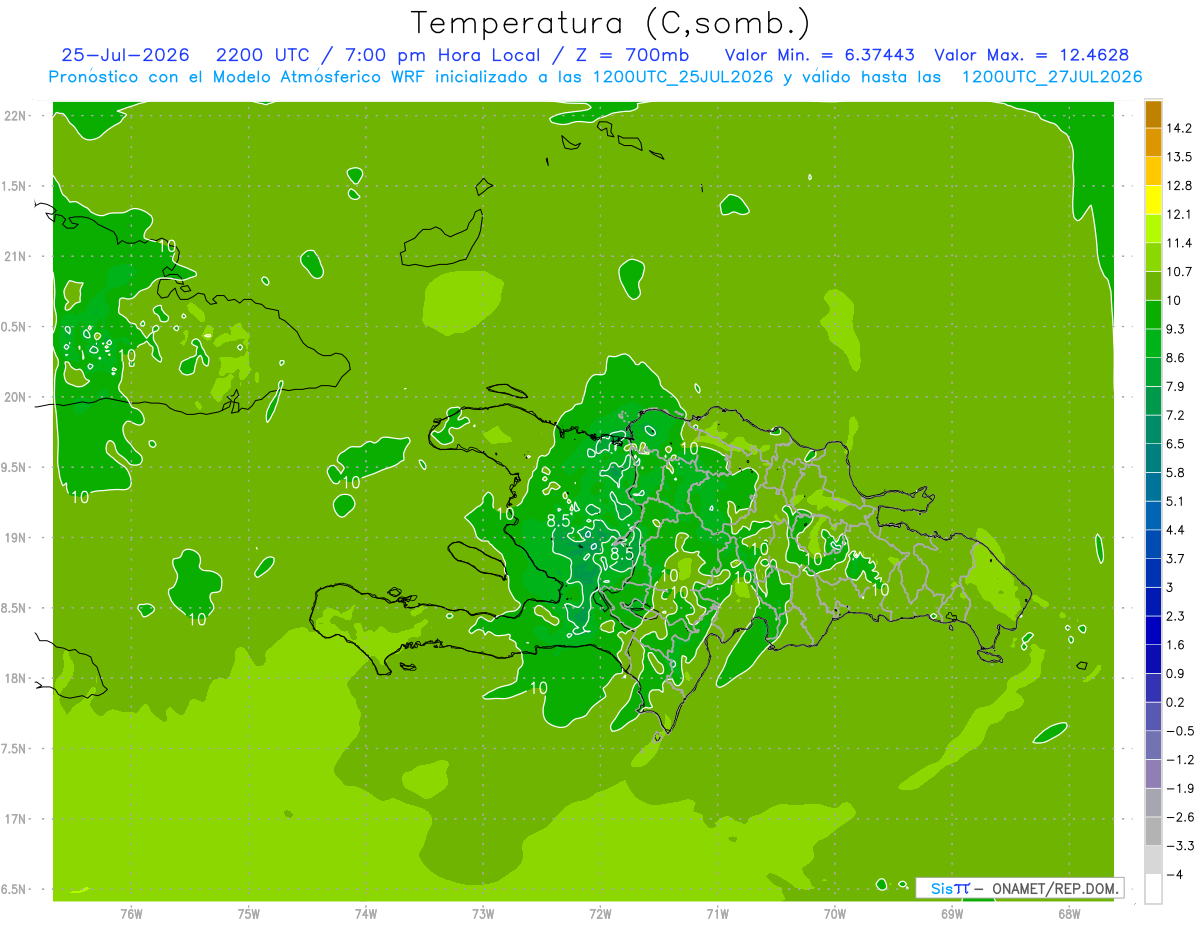
Task: Click the colorbar label "12.1"
Action: [x=1180, y=214]
